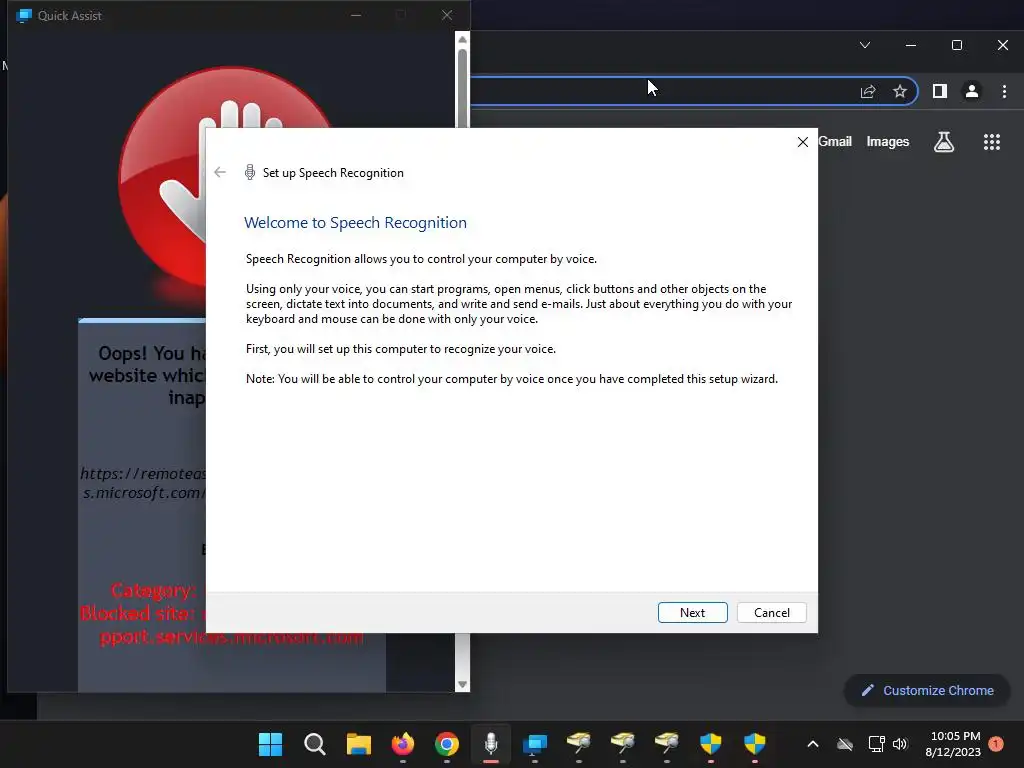
Task: Open the Images link
Action: coord(887,142)
